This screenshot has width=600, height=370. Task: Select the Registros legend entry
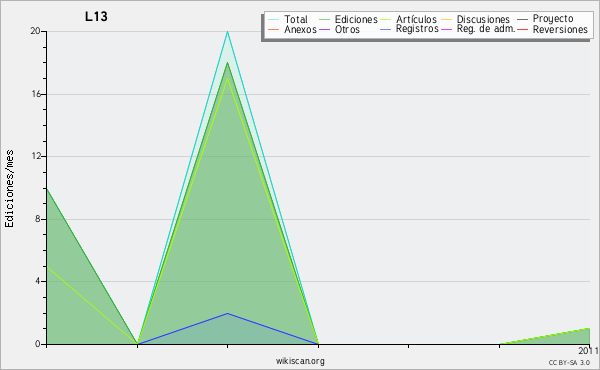tap(417, 29)
